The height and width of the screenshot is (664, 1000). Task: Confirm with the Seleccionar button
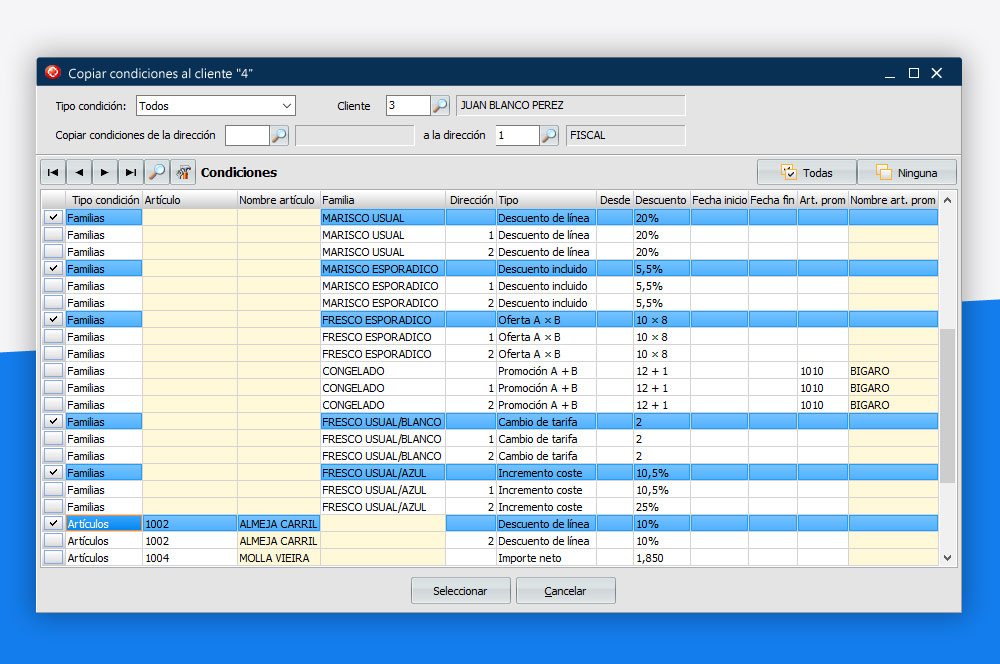460,591
